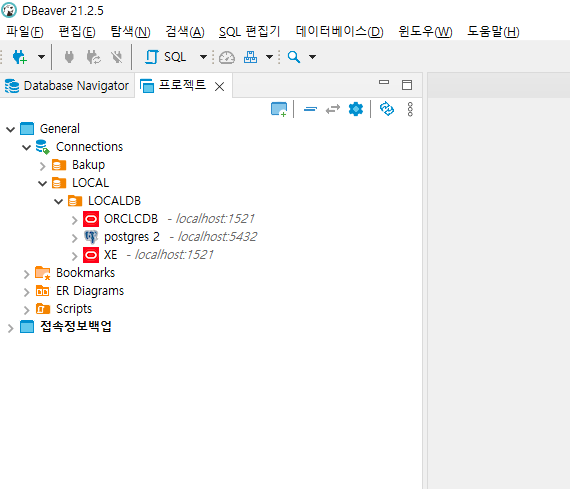The width and height of the screenshot is (570, 489).
Task: Click the ER Diagrams folder icon
Action: point(43,290)
